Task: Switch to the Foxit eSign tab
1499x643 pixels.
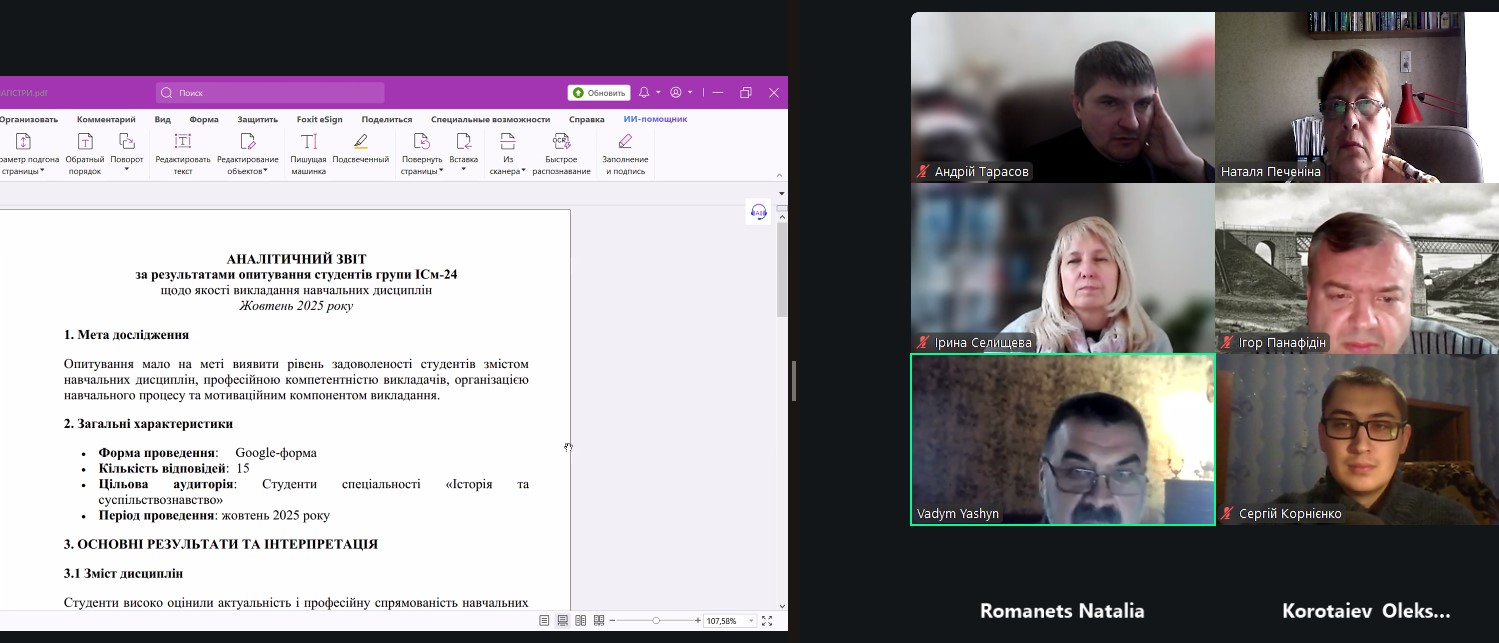Action: click(319, 119)
